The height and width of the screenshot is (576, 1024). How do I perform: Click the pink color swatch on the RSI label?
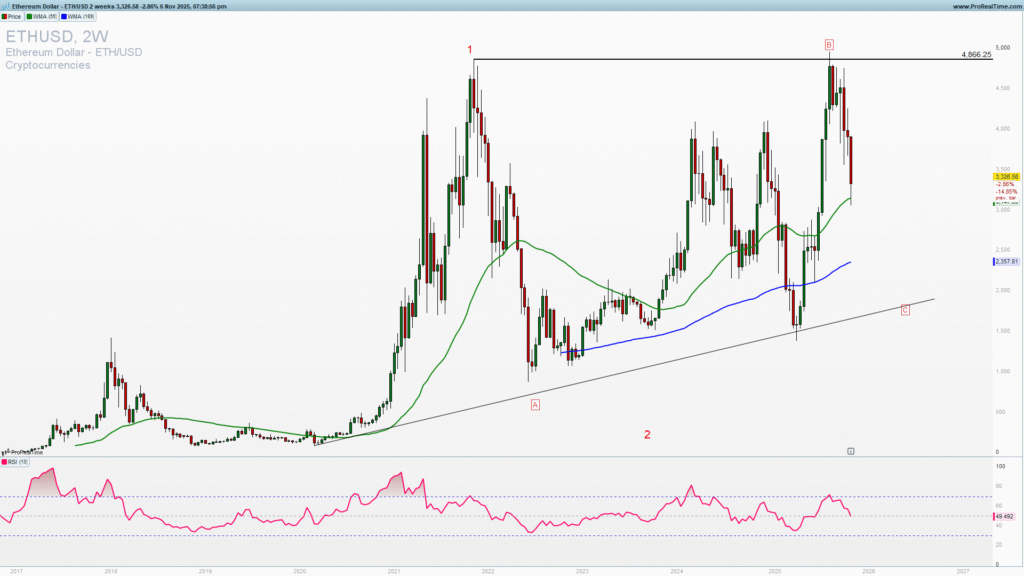[5, 462]
